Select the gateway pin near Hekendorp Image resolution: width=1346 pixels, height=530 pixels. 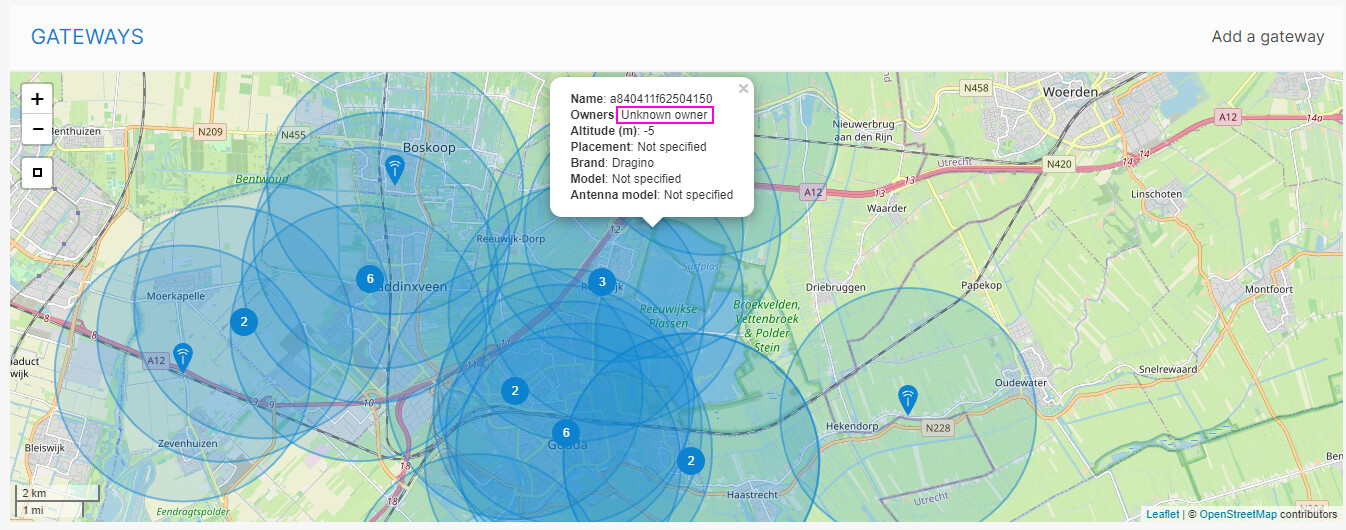tap(907, 400)
